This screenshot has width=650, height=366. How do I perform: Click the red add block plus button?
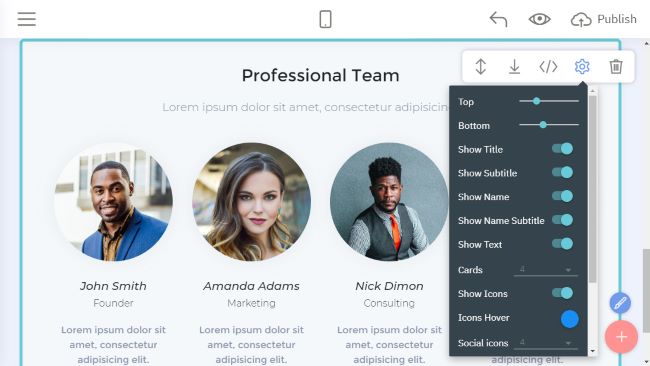tap(621, 337)
